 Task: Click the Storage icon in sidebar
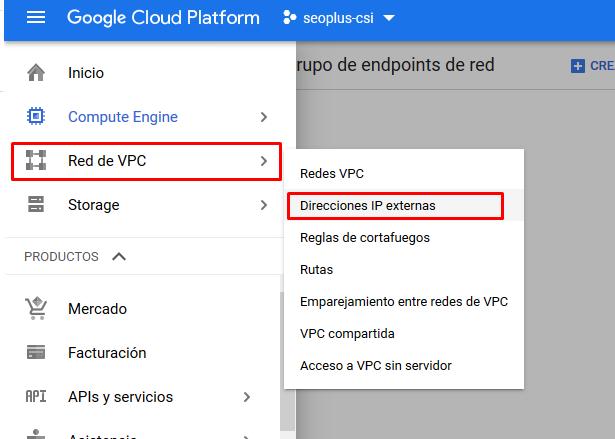[x=36, y=205]
